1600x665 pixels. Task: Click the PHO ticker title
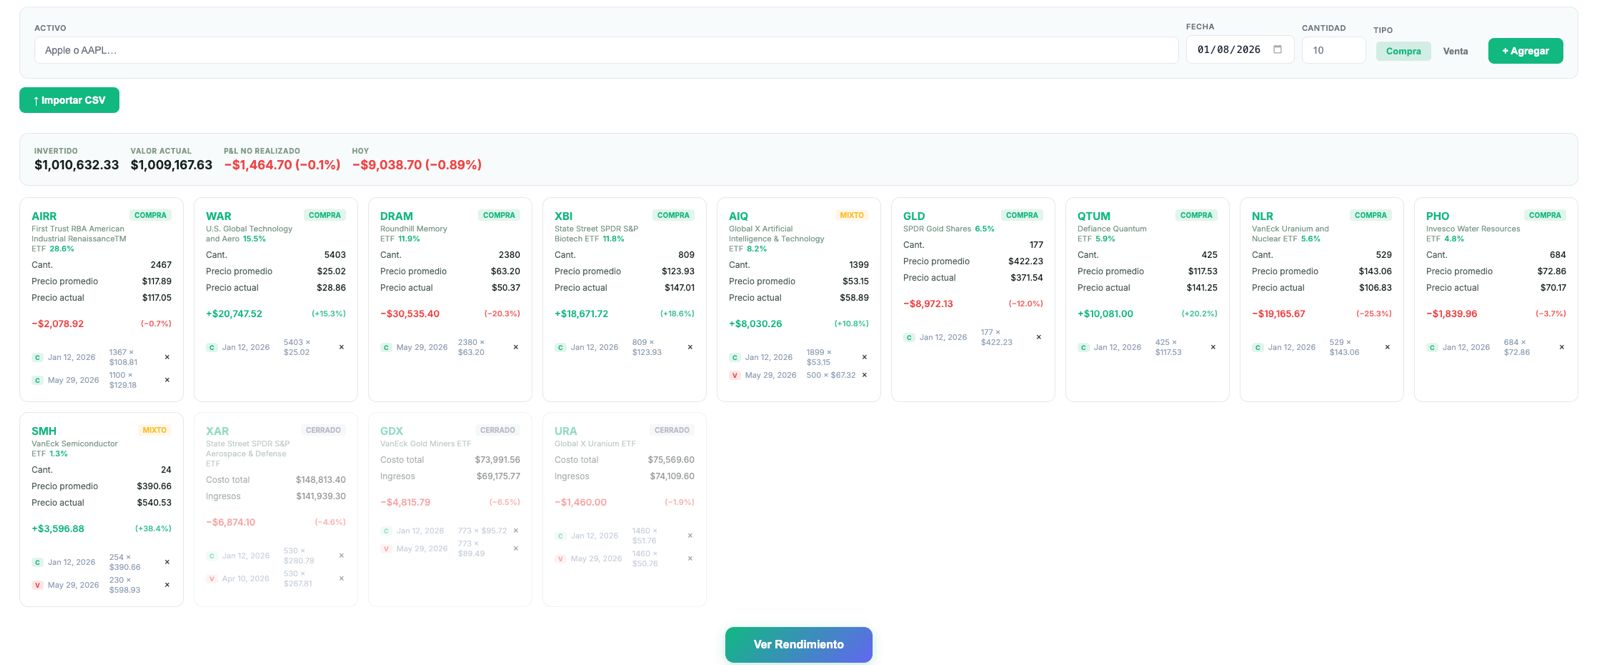tap(1437, 216)
